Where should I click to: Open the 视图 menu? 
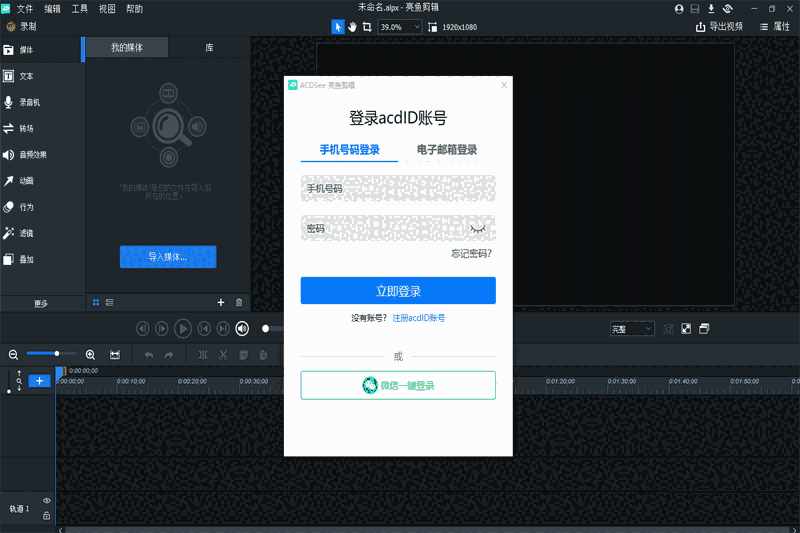click(107, 9)
